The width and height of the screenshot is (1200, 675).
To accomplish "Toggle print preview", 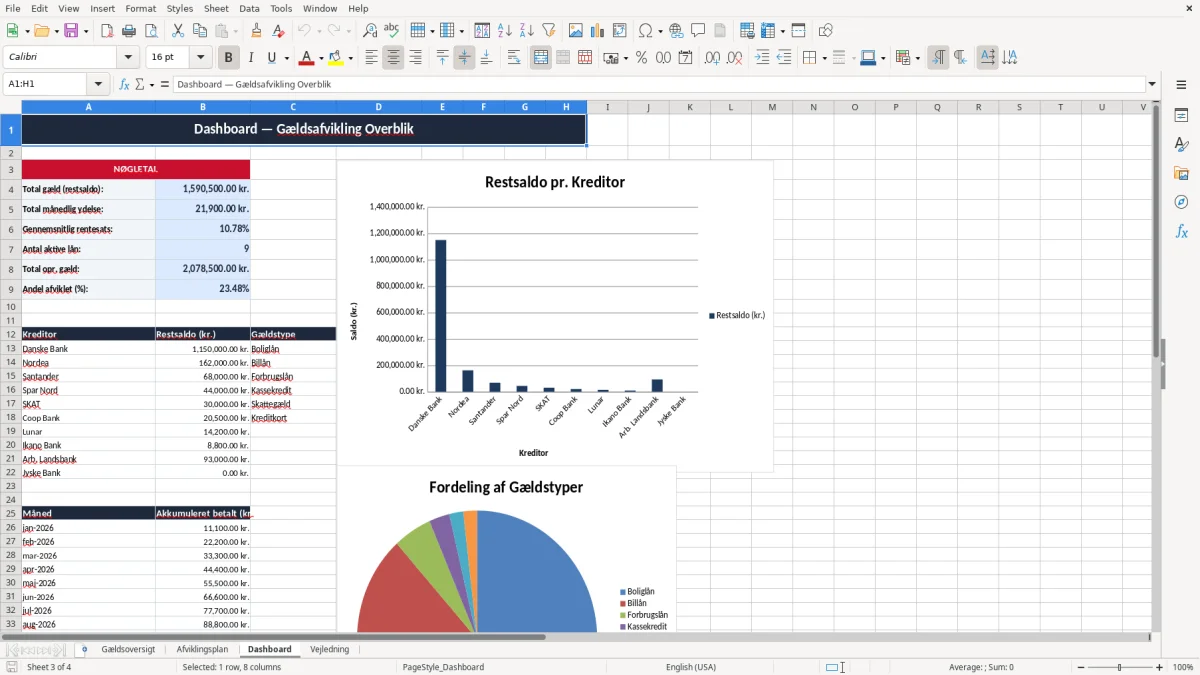I will tap(151, 31).
